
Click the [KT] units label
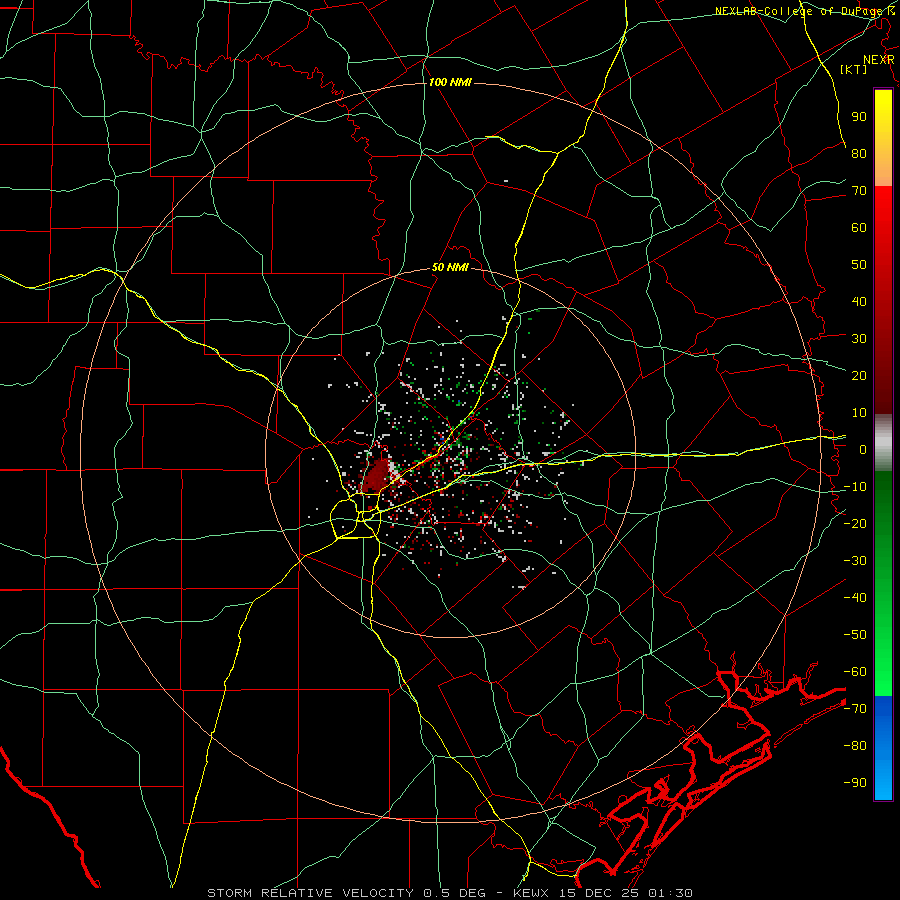(854, 69)
